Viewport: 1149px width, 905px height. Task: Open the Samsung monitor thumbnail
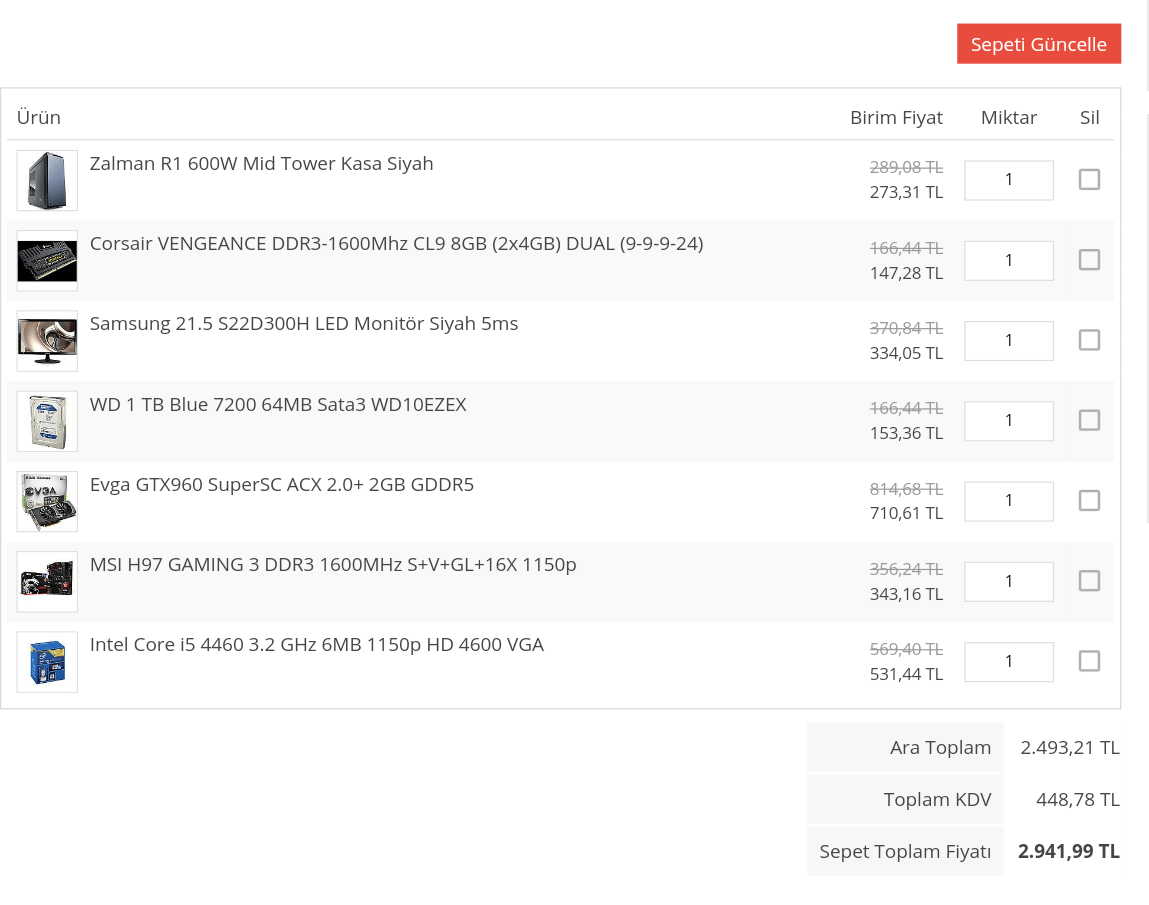47,341
